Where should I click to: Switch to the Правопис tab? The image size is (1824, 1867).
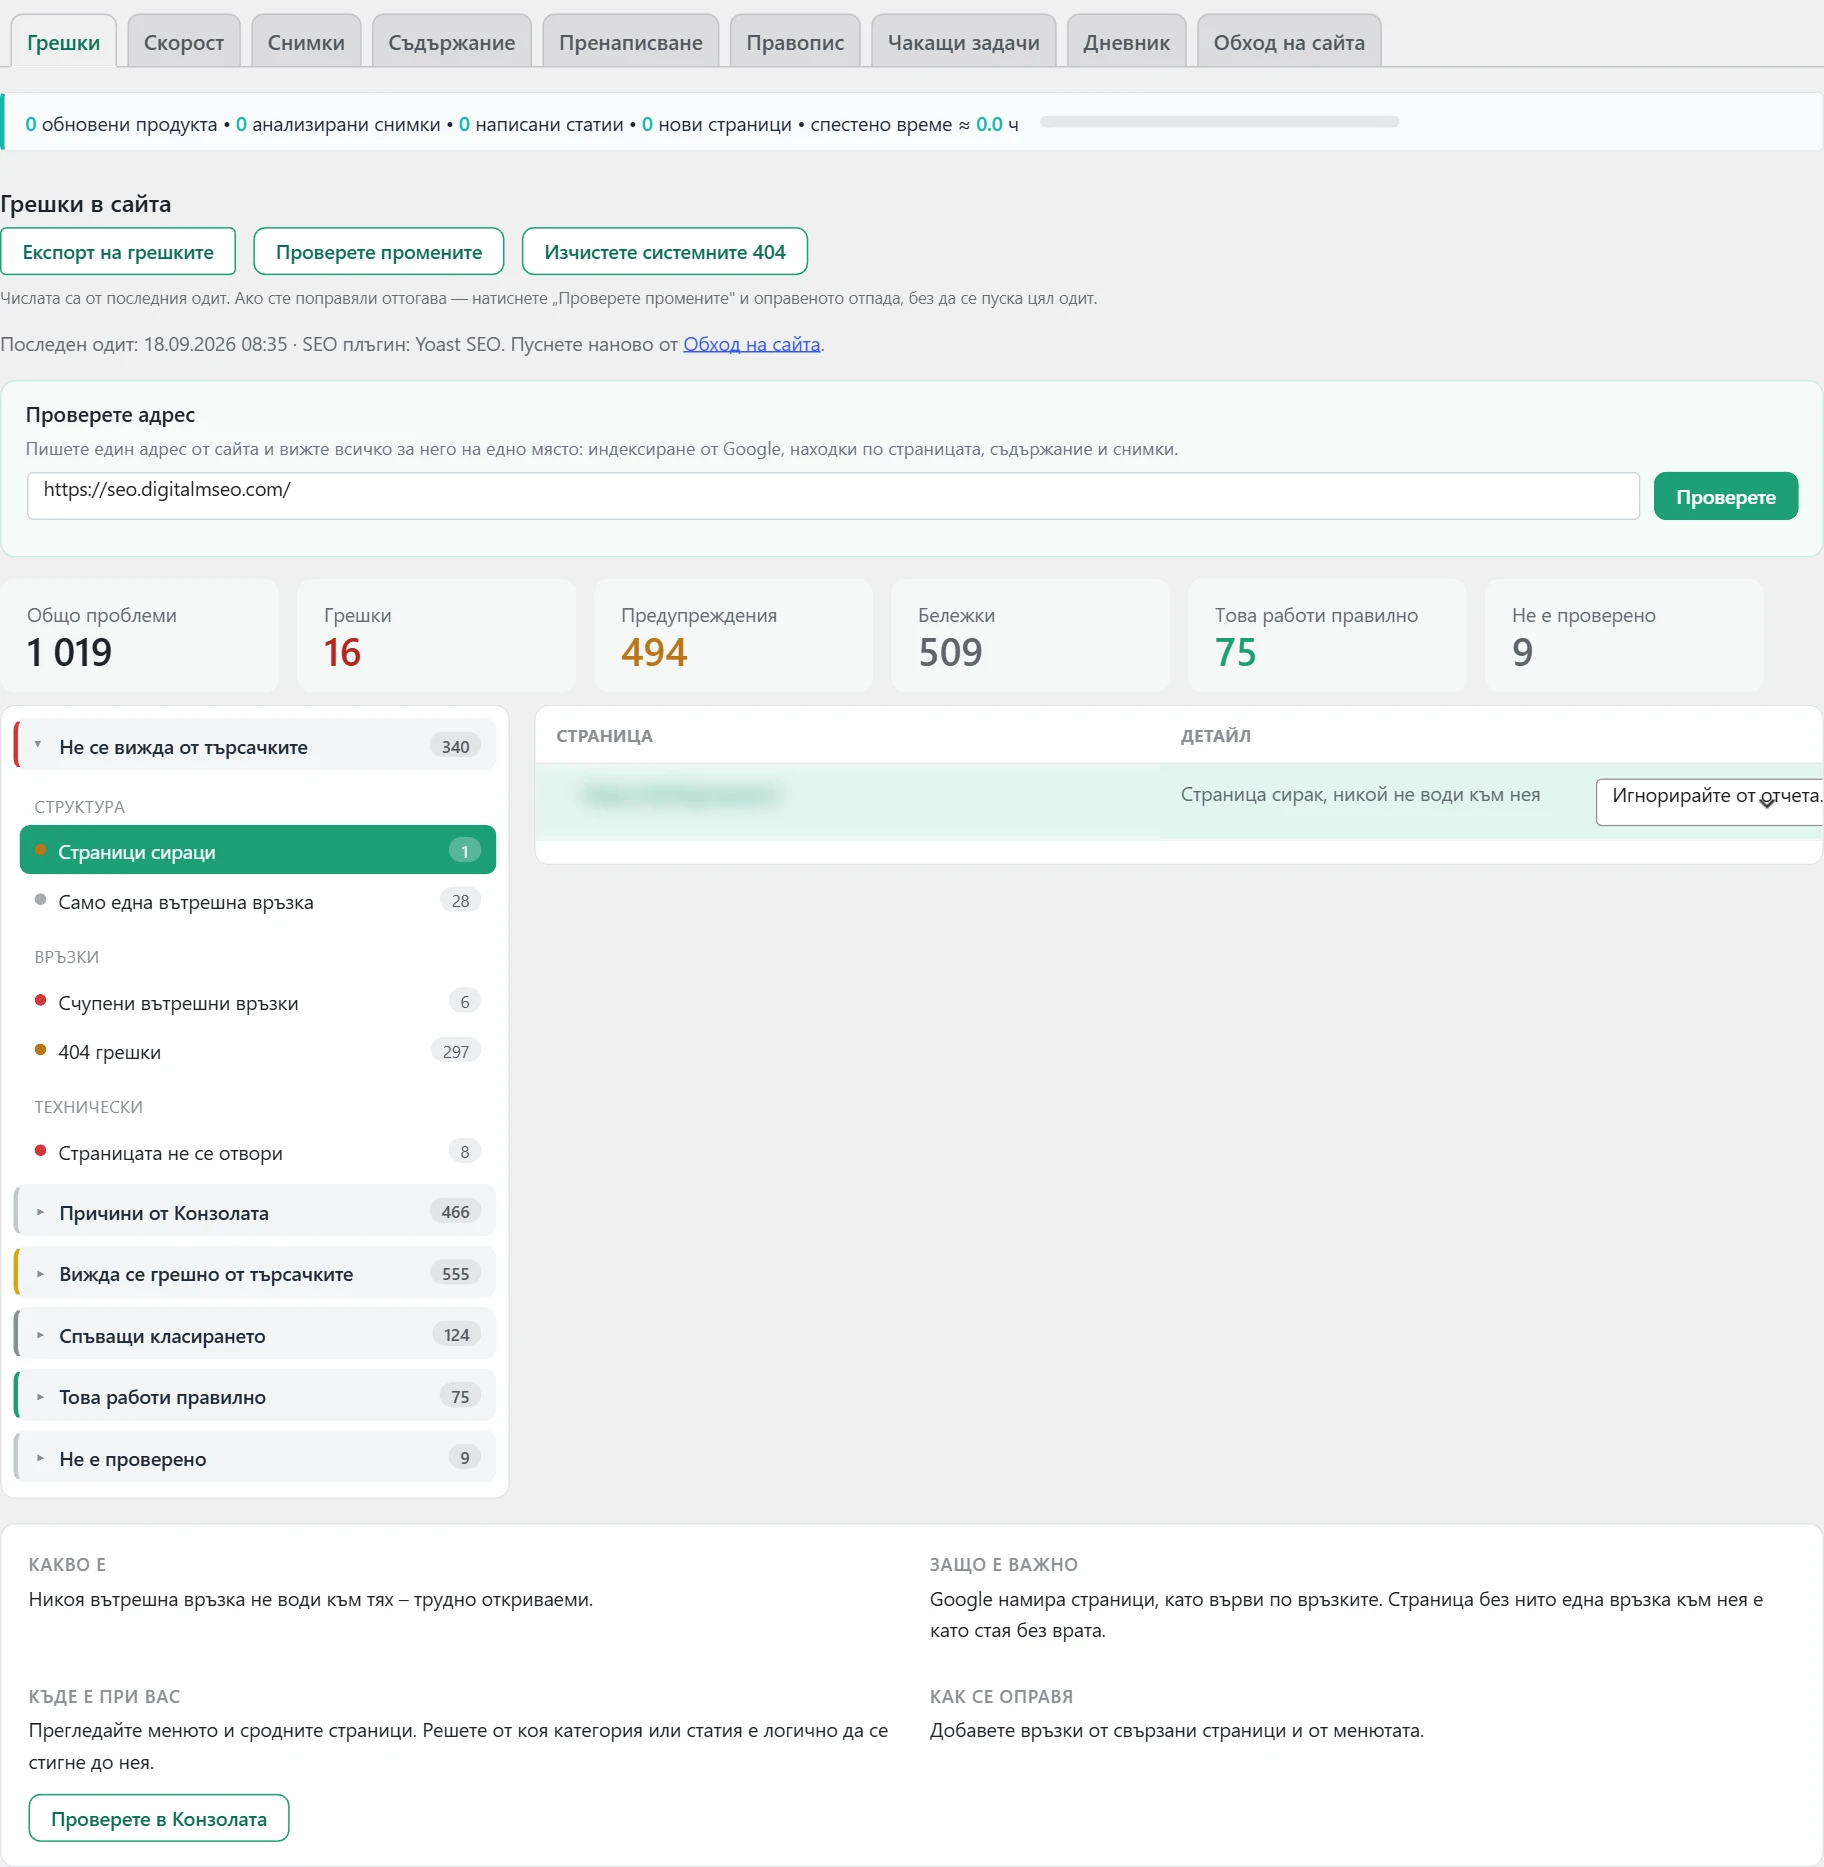pyautogui.click(x=795, y=42)
